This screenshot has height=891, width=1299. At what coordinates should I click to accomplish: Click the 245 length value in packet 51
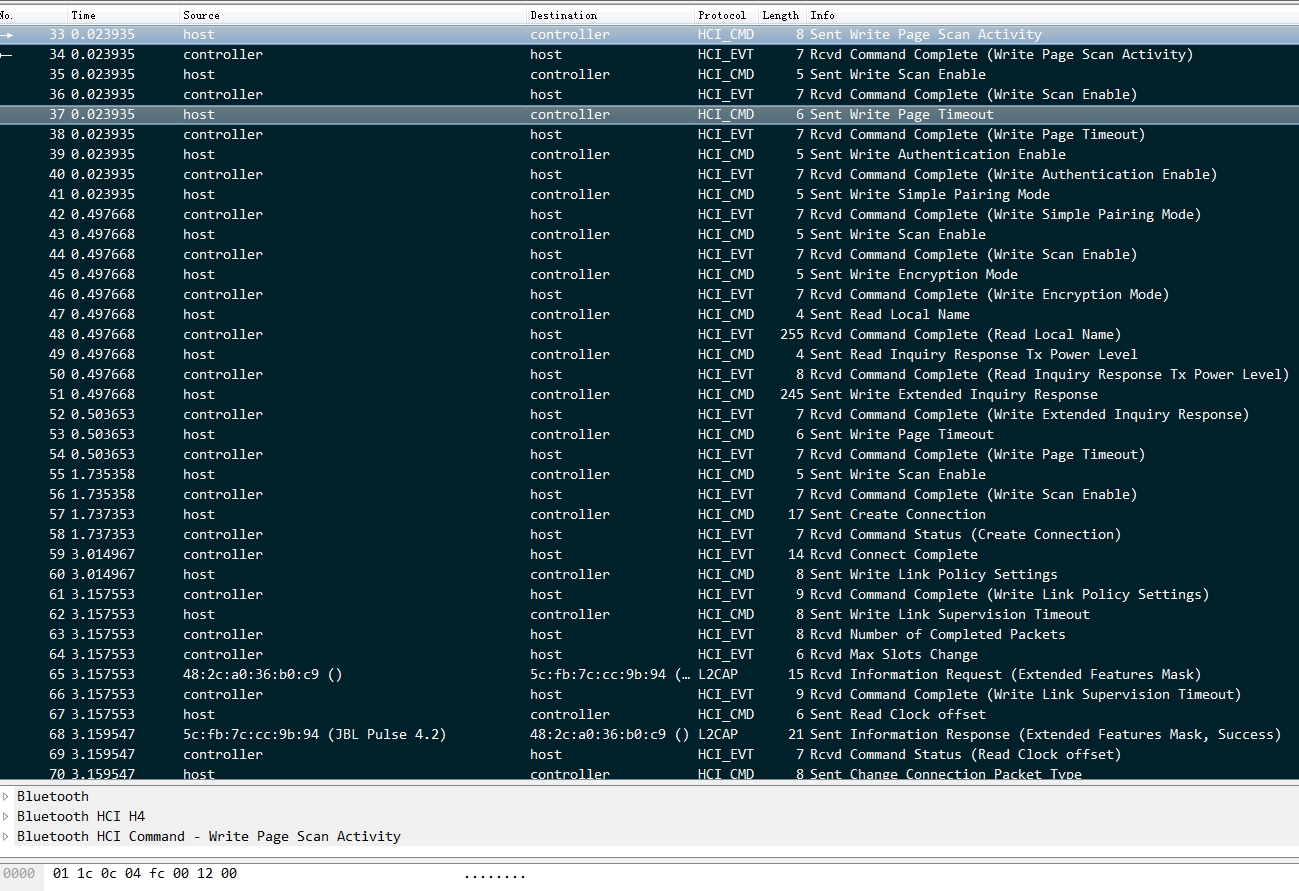792,395
